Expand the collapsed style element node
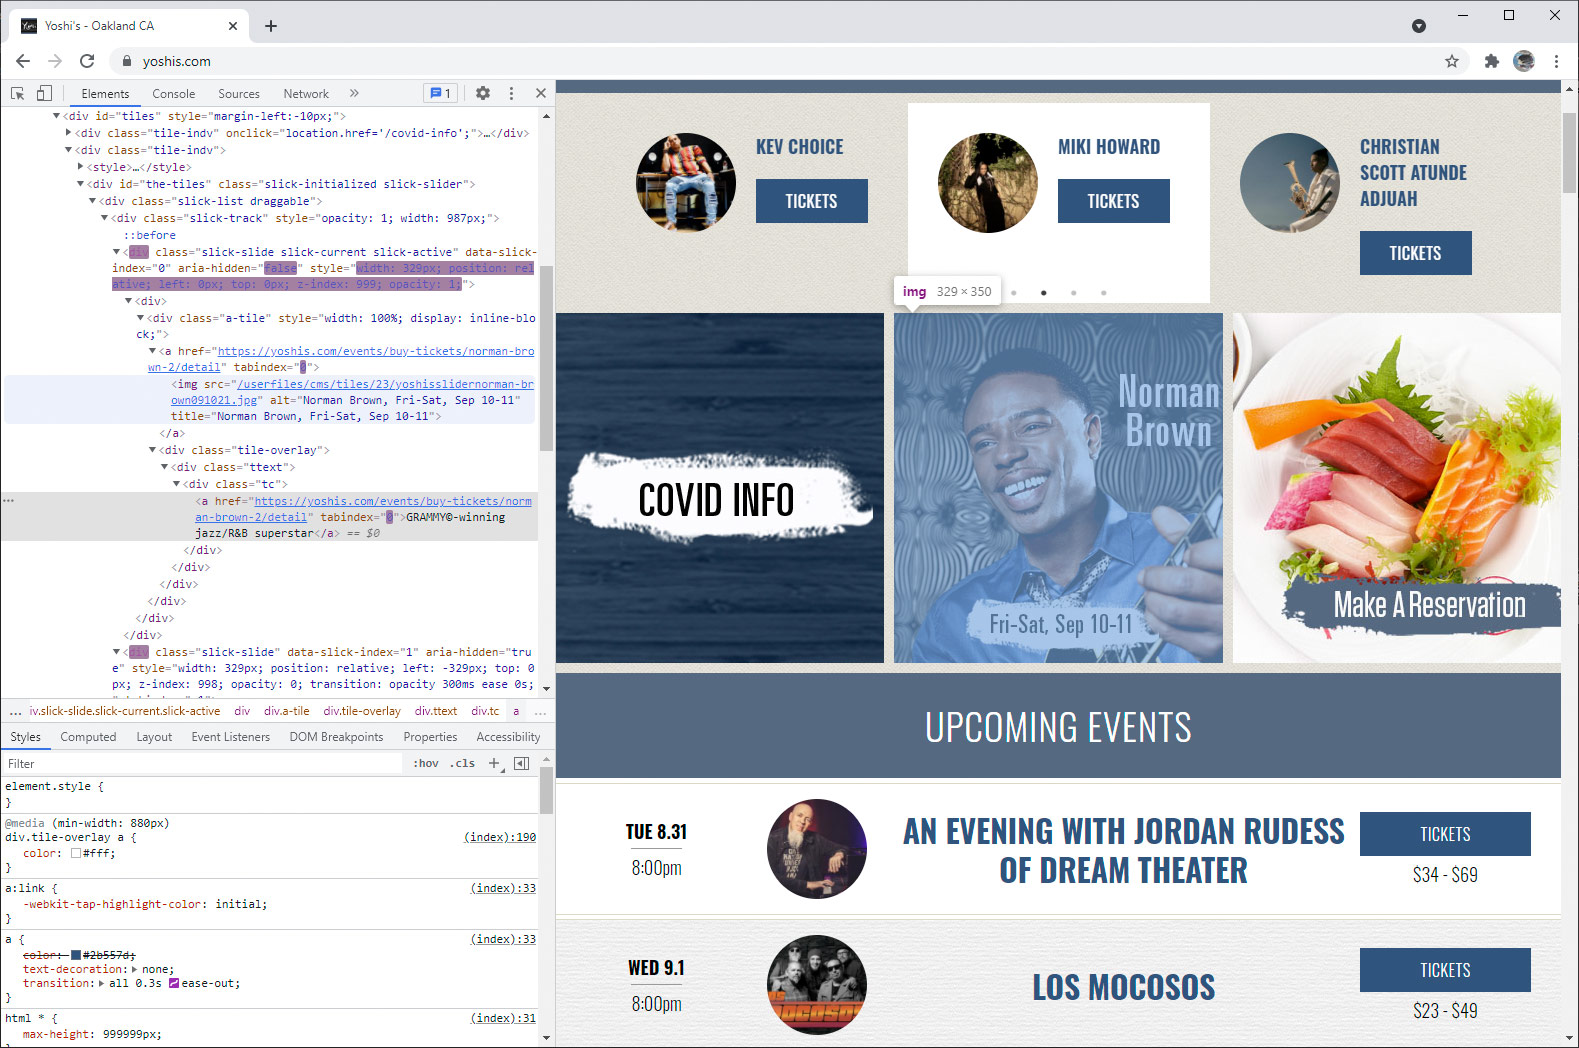This screenshot has width=1579, height=1048. [81, 167]
